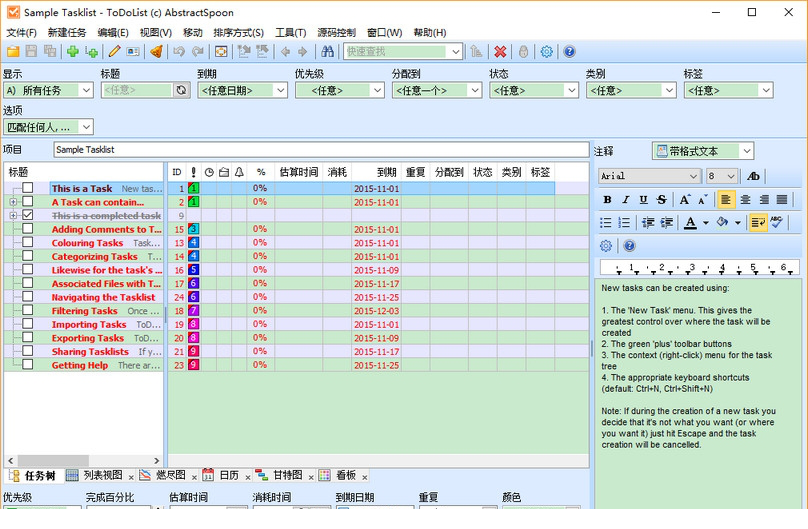Click the 分配到 column header
The width and height of the screenshot is (808, 529).
pos(449,173)
